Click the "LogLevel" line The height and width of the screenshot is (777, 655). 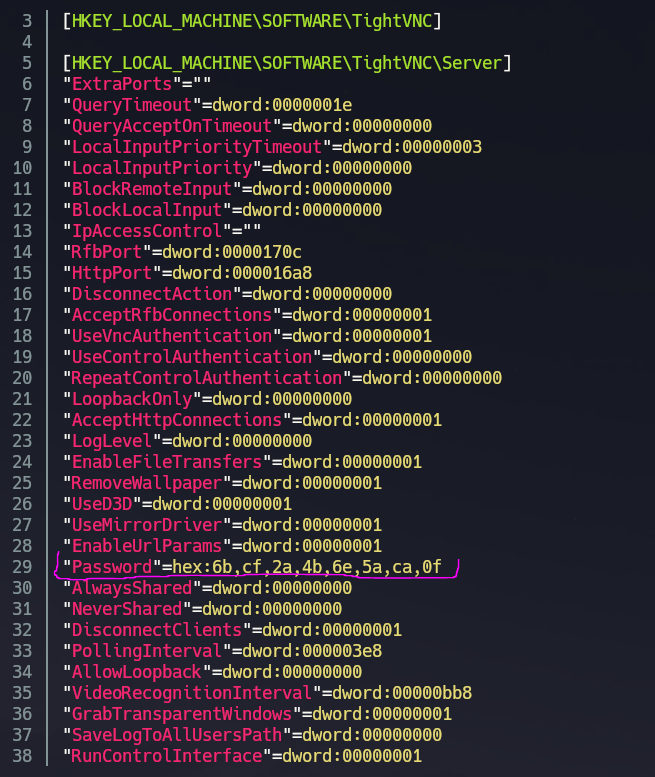pyautogui.click(x=187, y=441)
